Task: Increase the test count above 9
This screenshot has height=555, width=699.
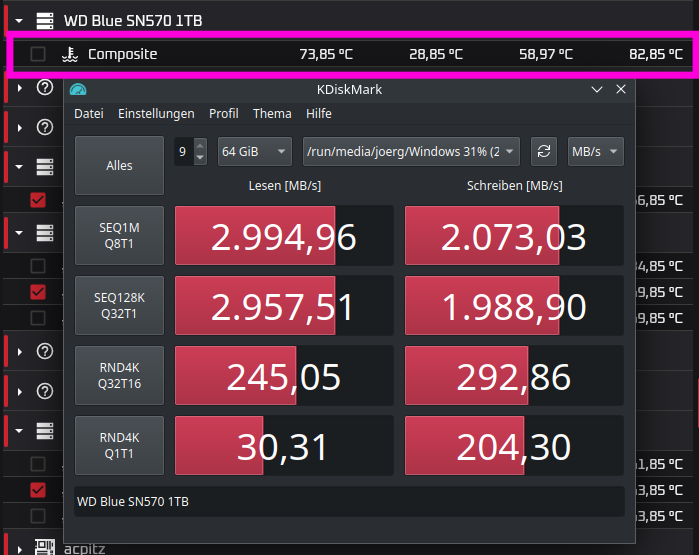Action: (200, 145)
